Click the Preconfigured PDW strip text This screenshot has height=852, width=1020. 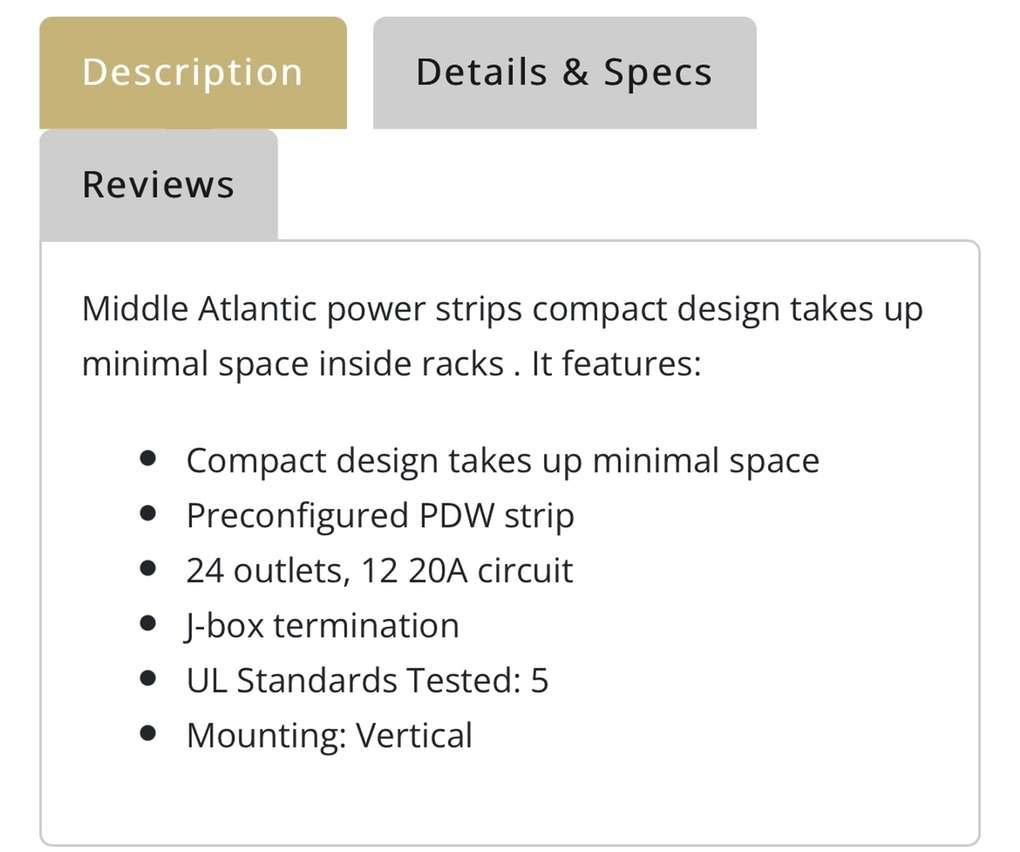tap(380, 516)
